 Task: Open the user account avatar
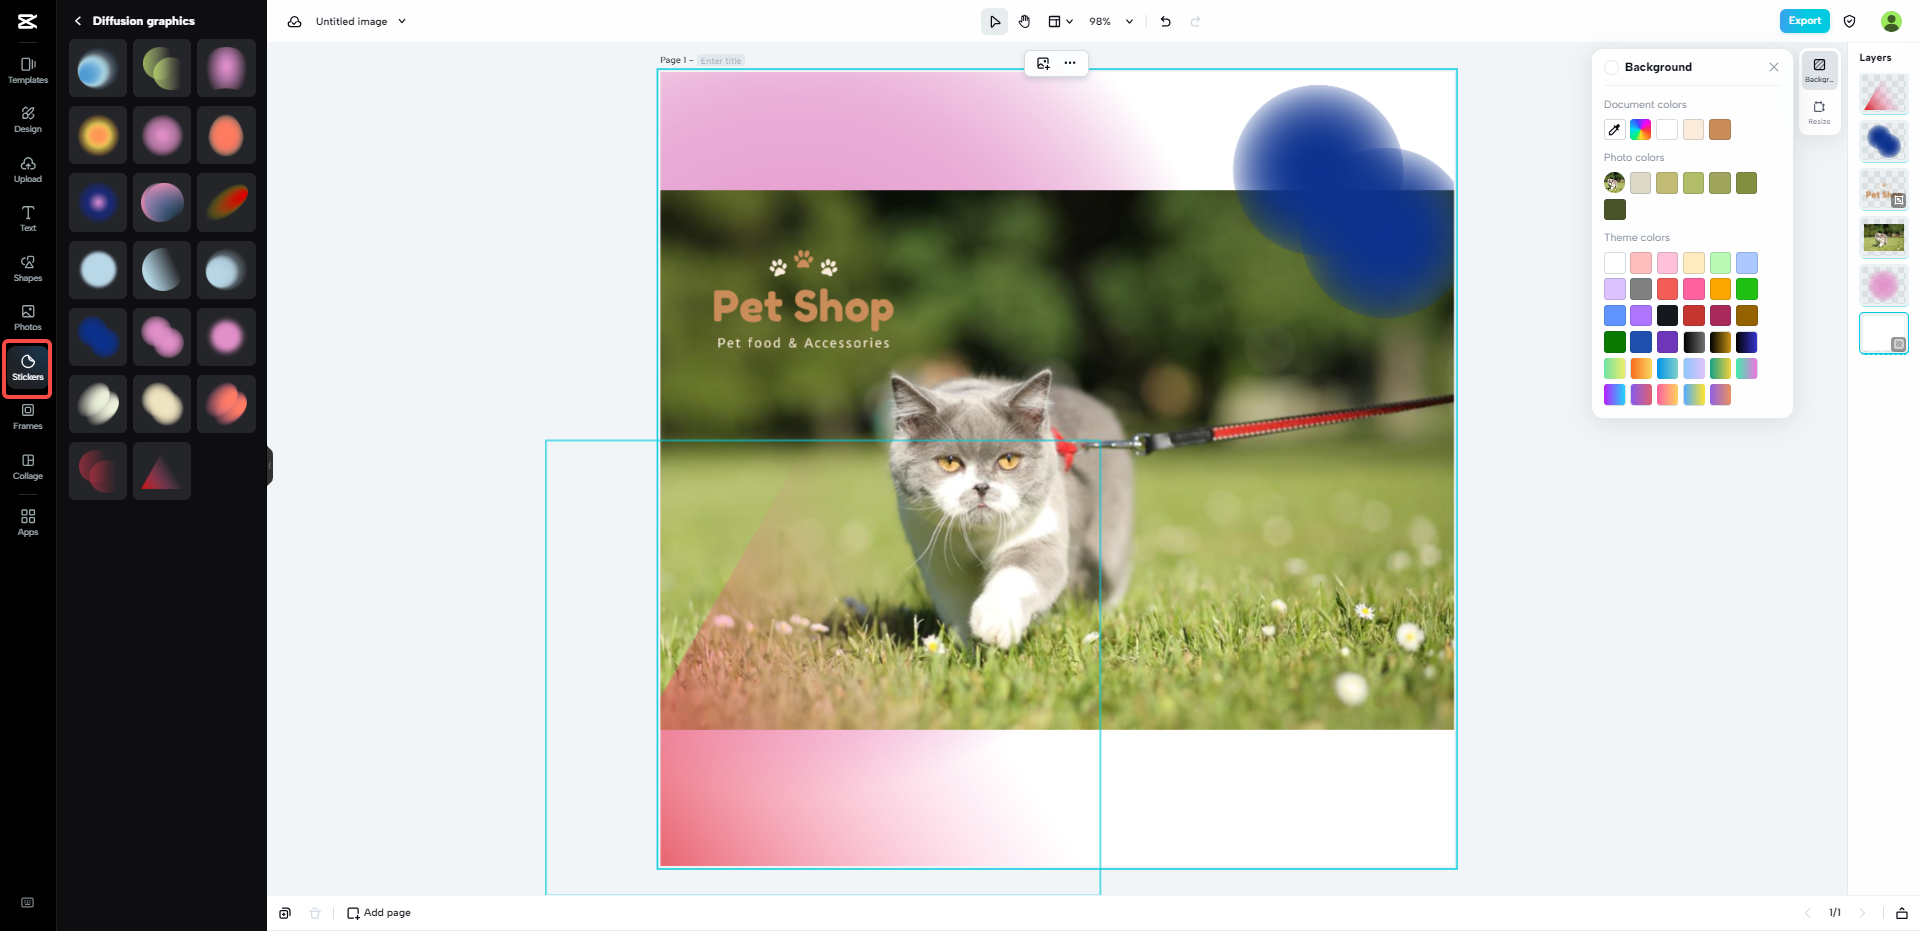click(x=1891, y=21)
